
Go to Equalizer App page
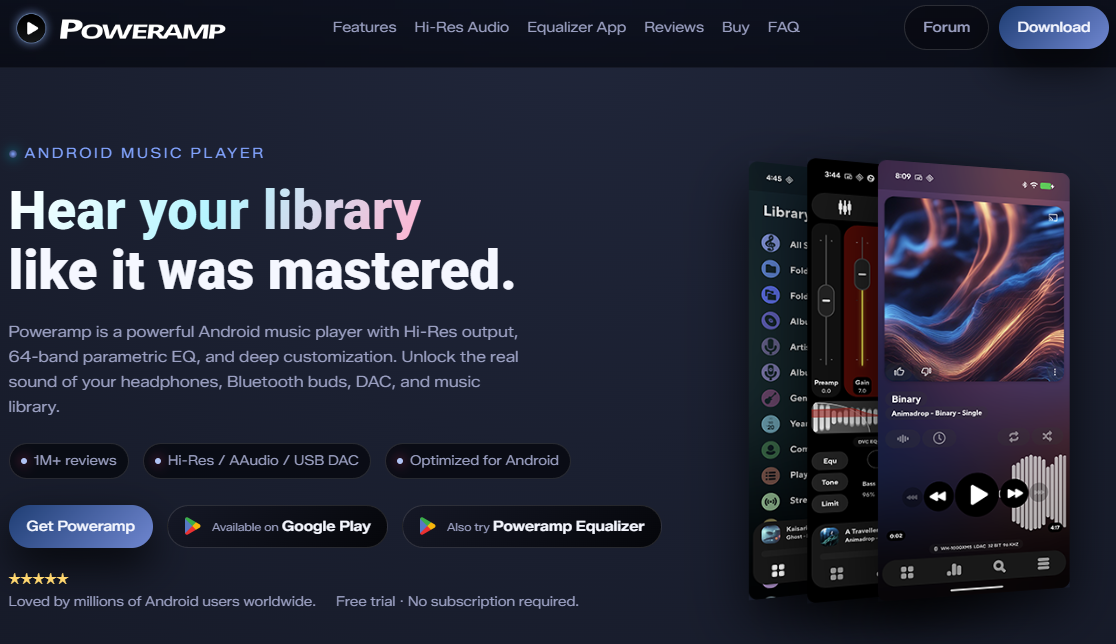(577, 27)
